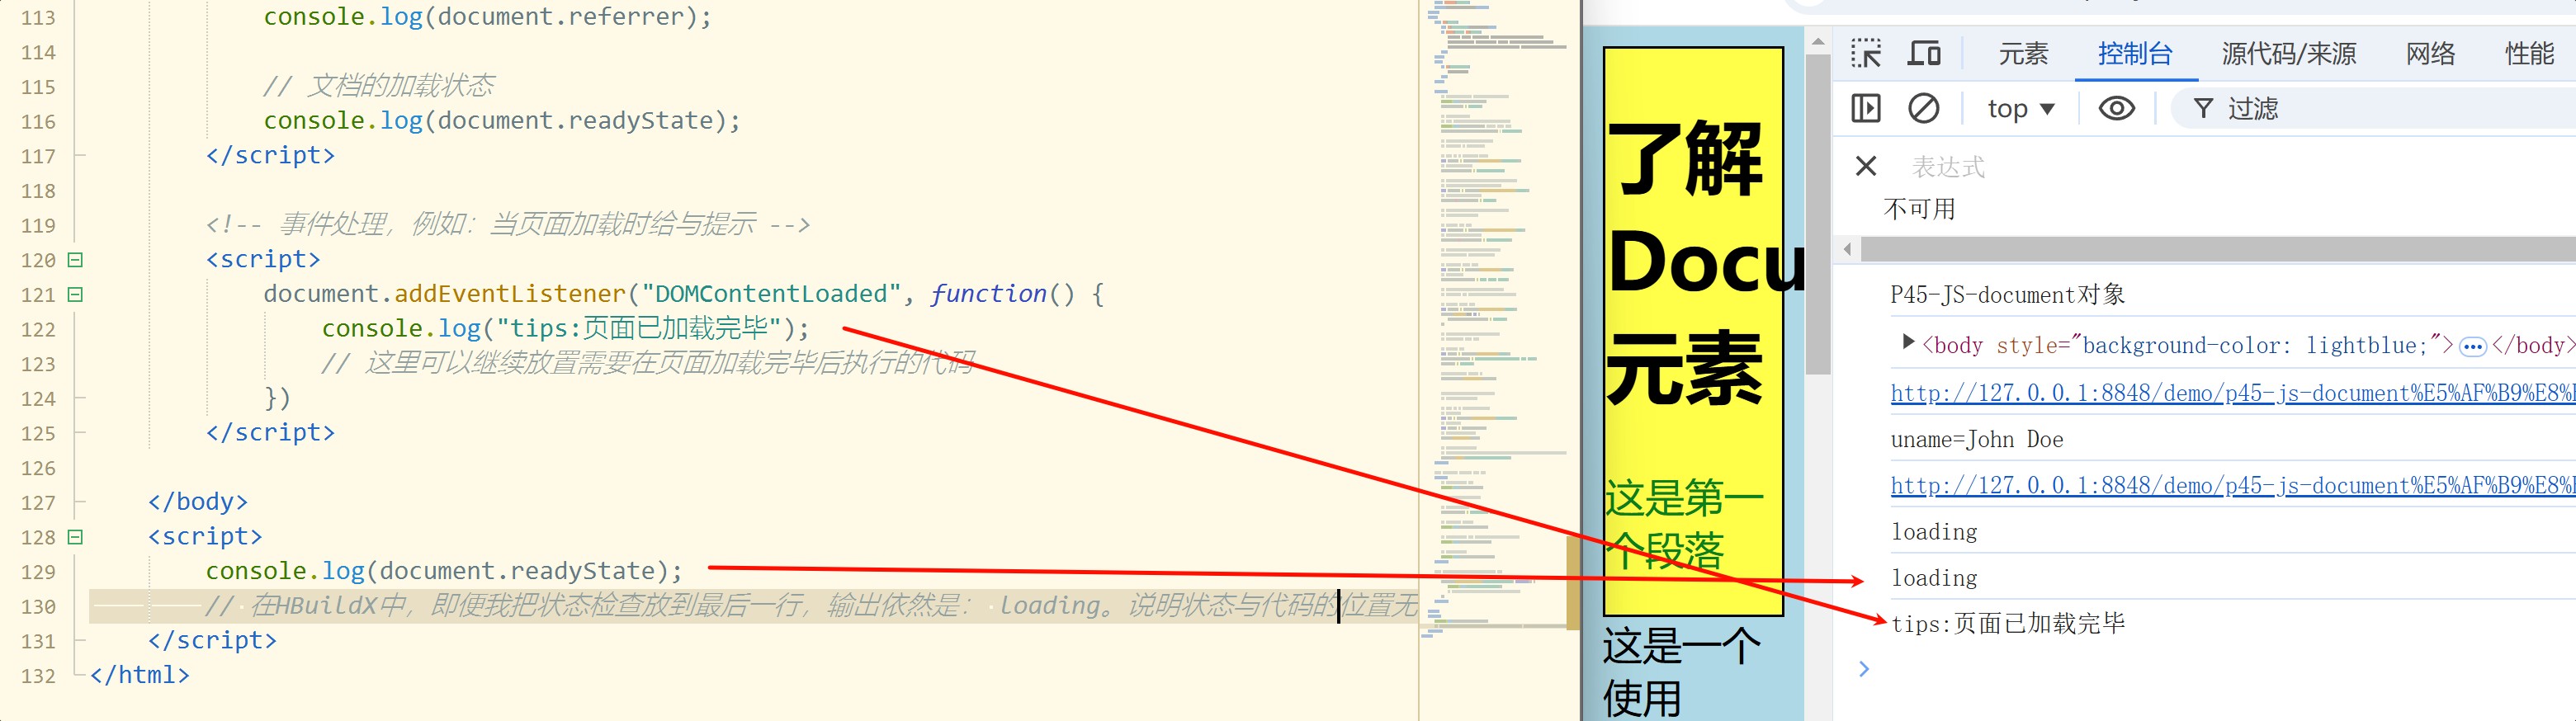Show console sidebar panel icon
This screenshot has height=721, width=2576.
tap(1866, 108)
